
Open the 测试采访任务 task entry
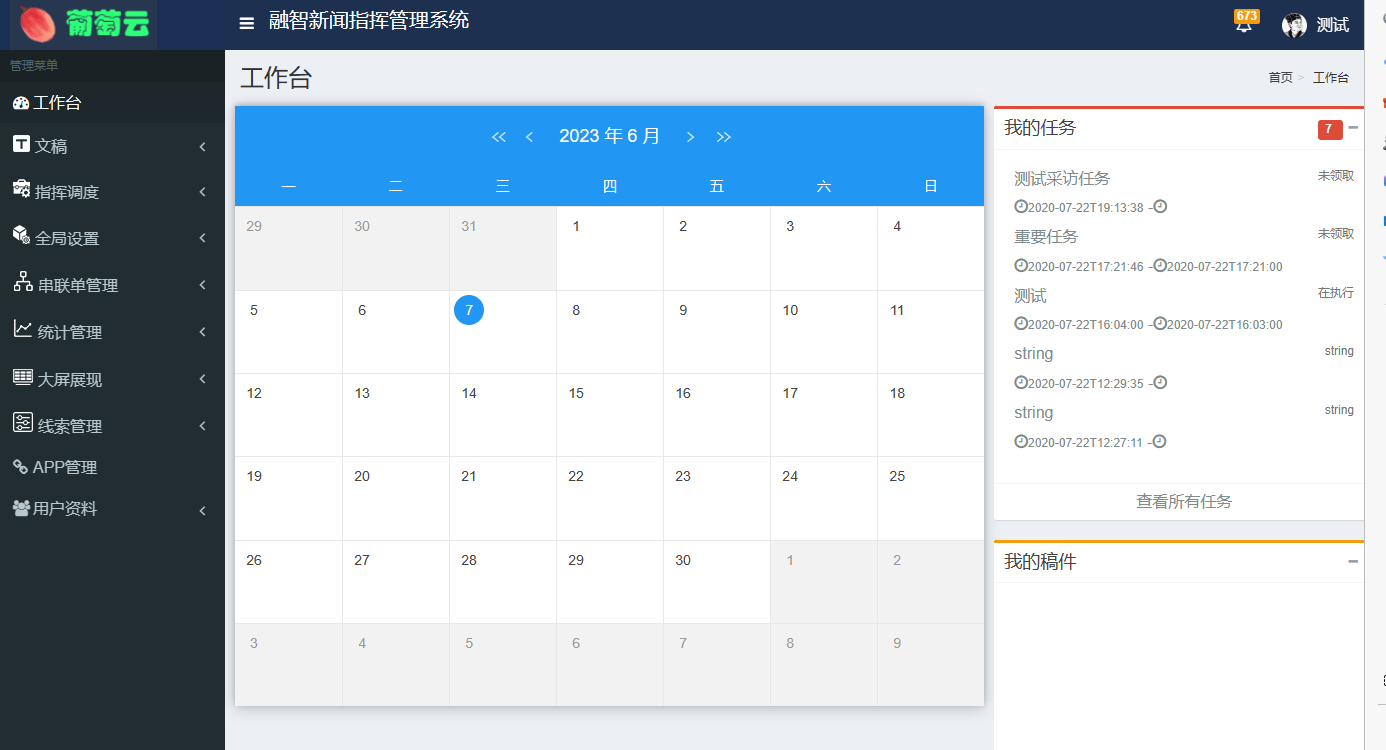point(1061,179)
